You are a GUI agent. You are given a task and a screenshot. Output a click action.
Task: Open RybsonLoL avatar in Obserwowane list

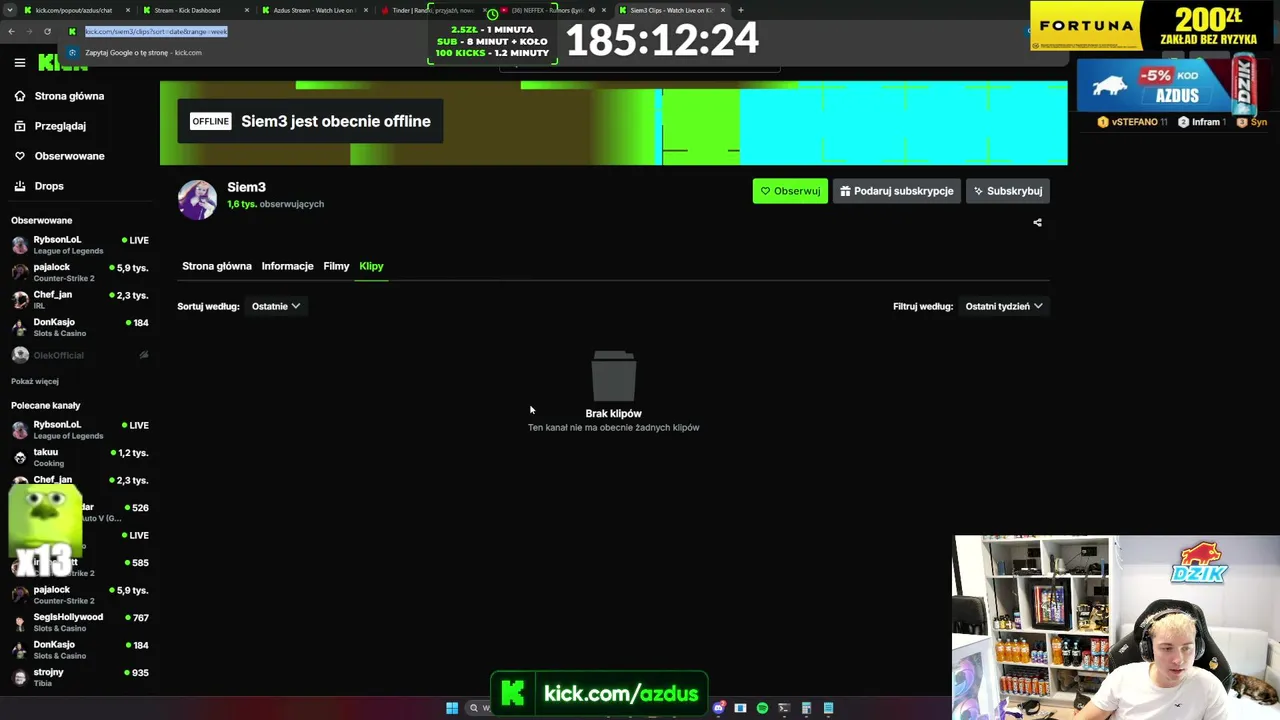(x=20, y=245)
